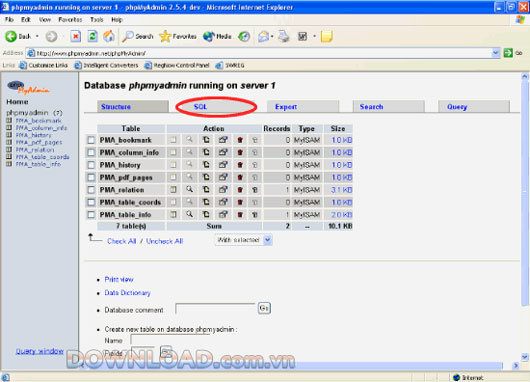530x382 pixels.
Task: Open the With selected dropdown
Action: 243,240
